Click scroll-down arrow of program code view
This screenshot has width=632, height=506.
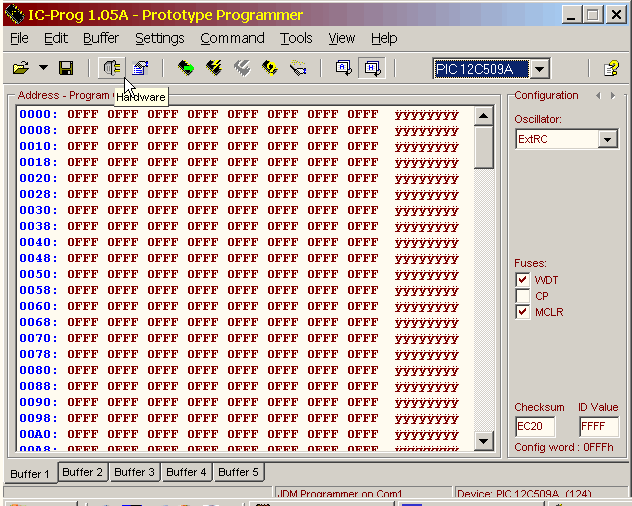coord(484,441)
